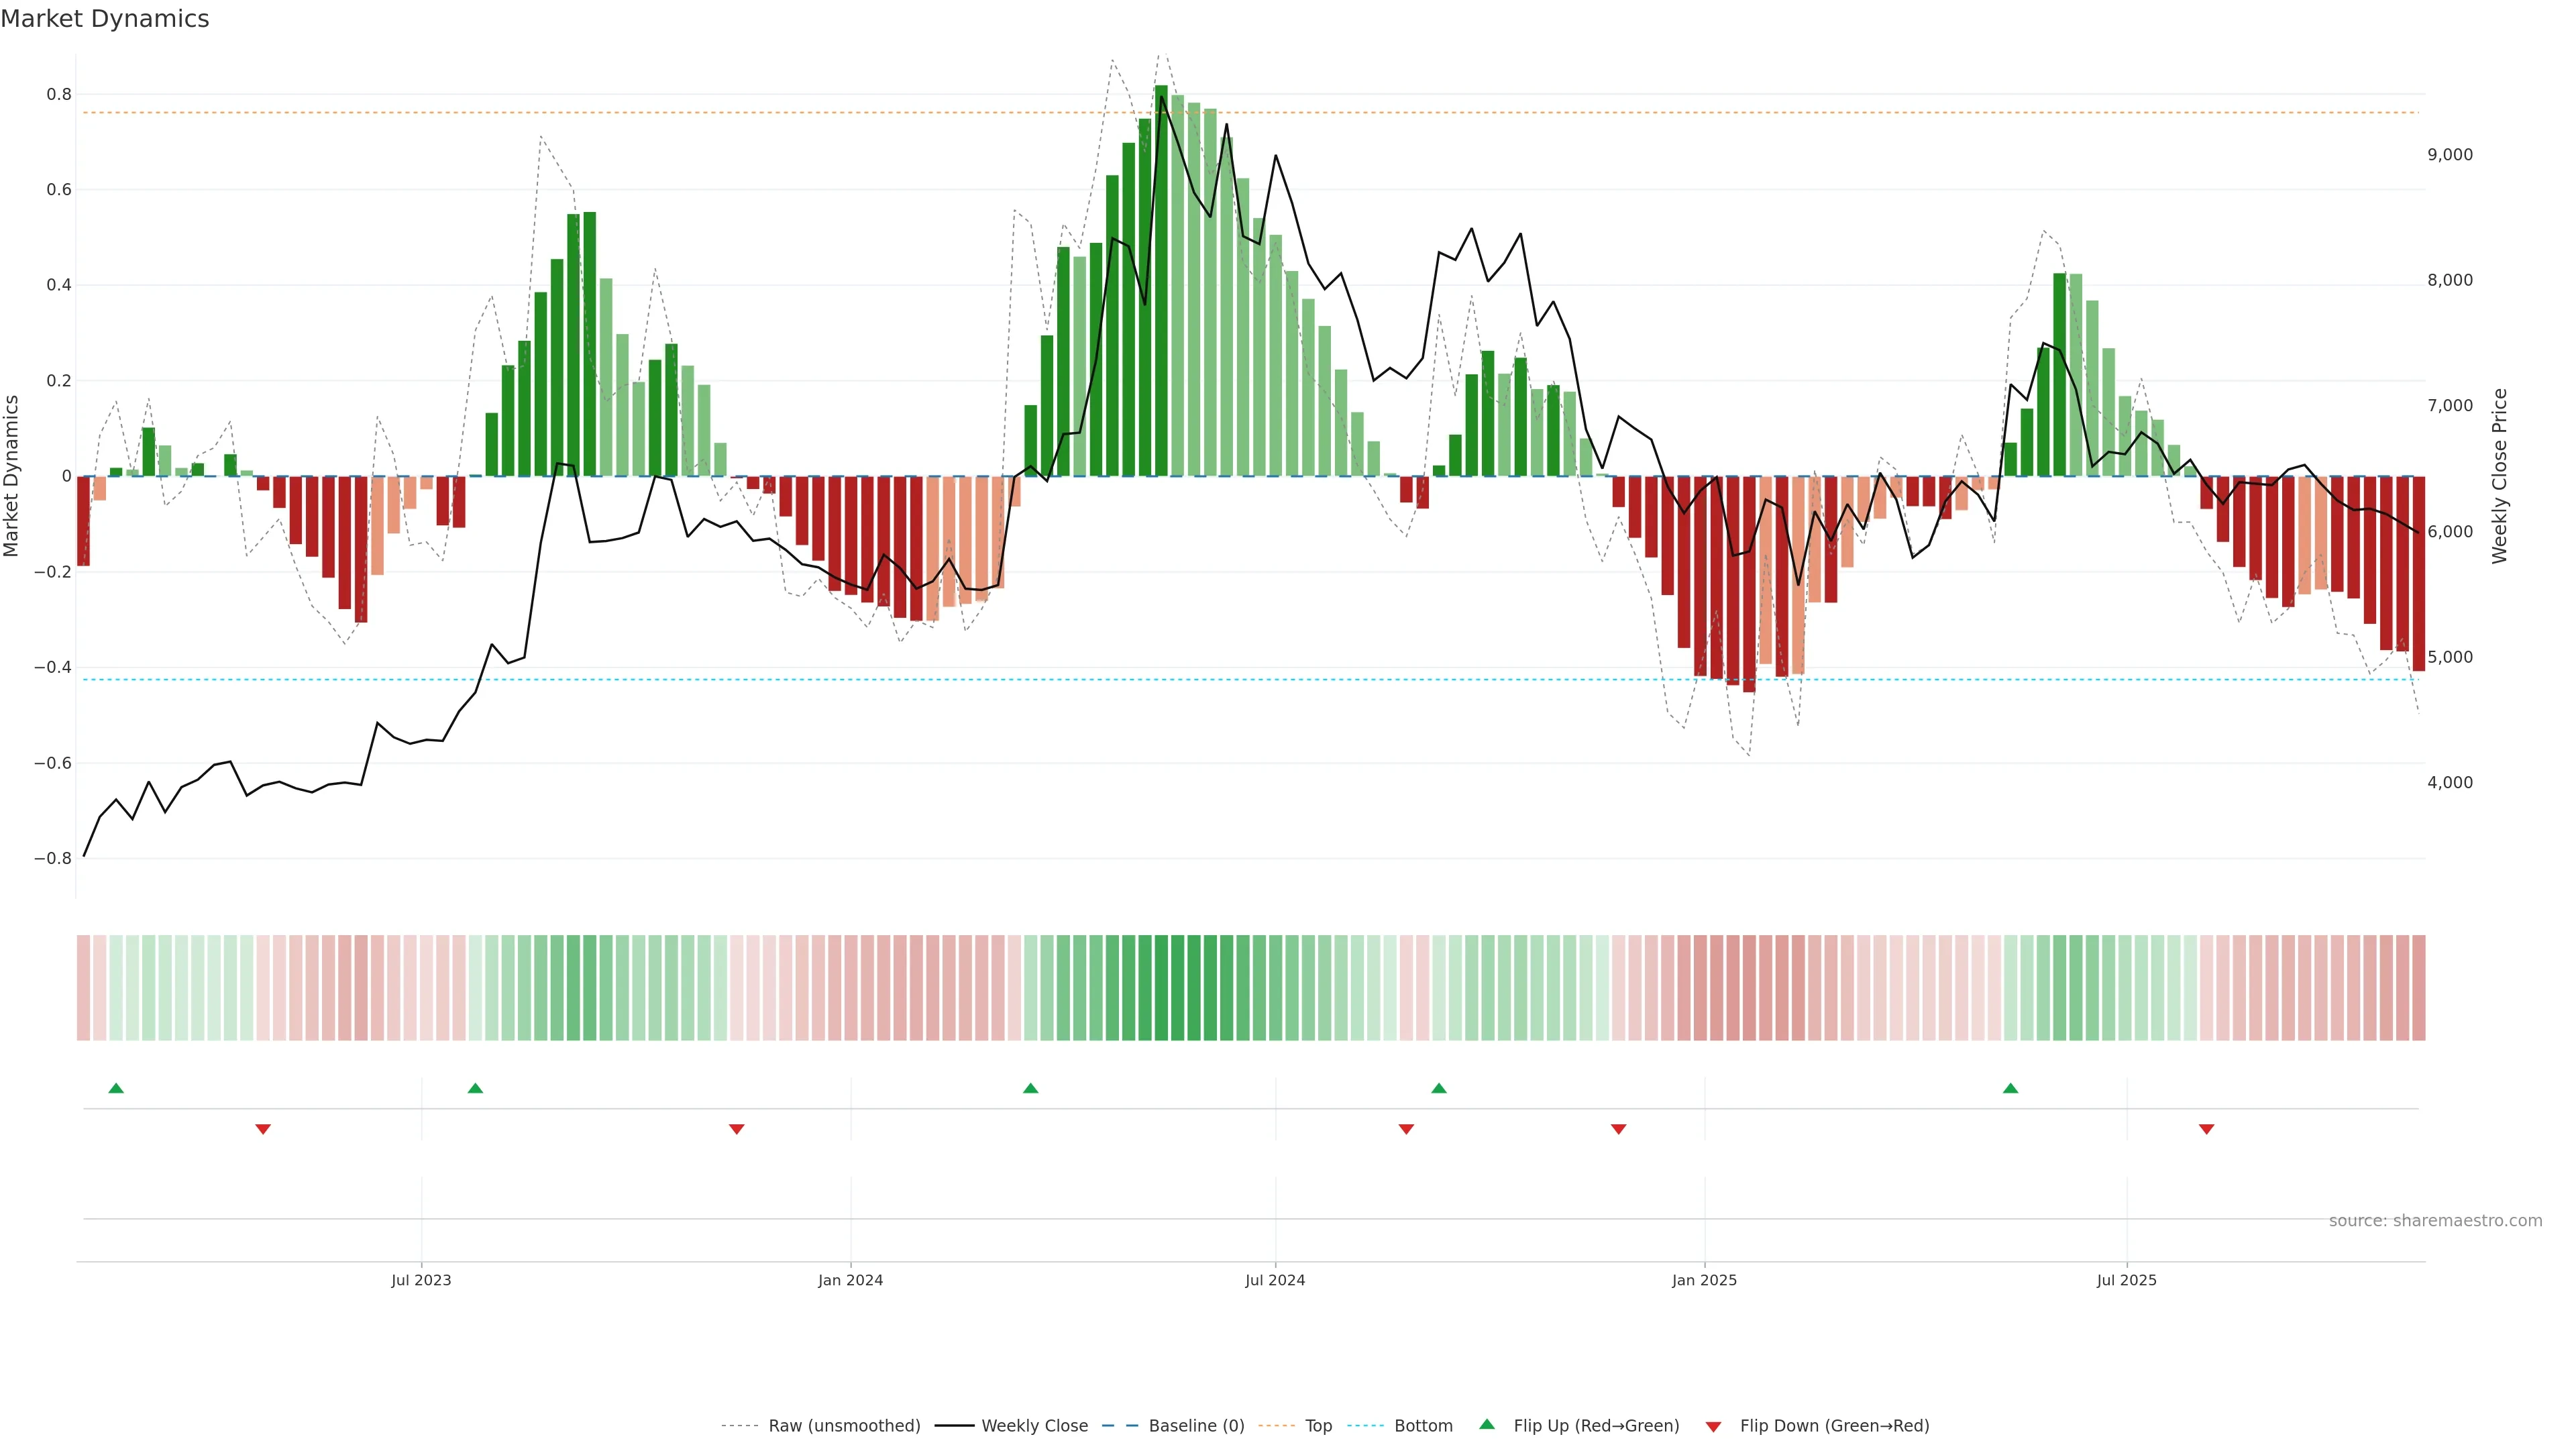
Task: Click the Flip Down marker just after Jul 2025
Action: point(2206,1129)
